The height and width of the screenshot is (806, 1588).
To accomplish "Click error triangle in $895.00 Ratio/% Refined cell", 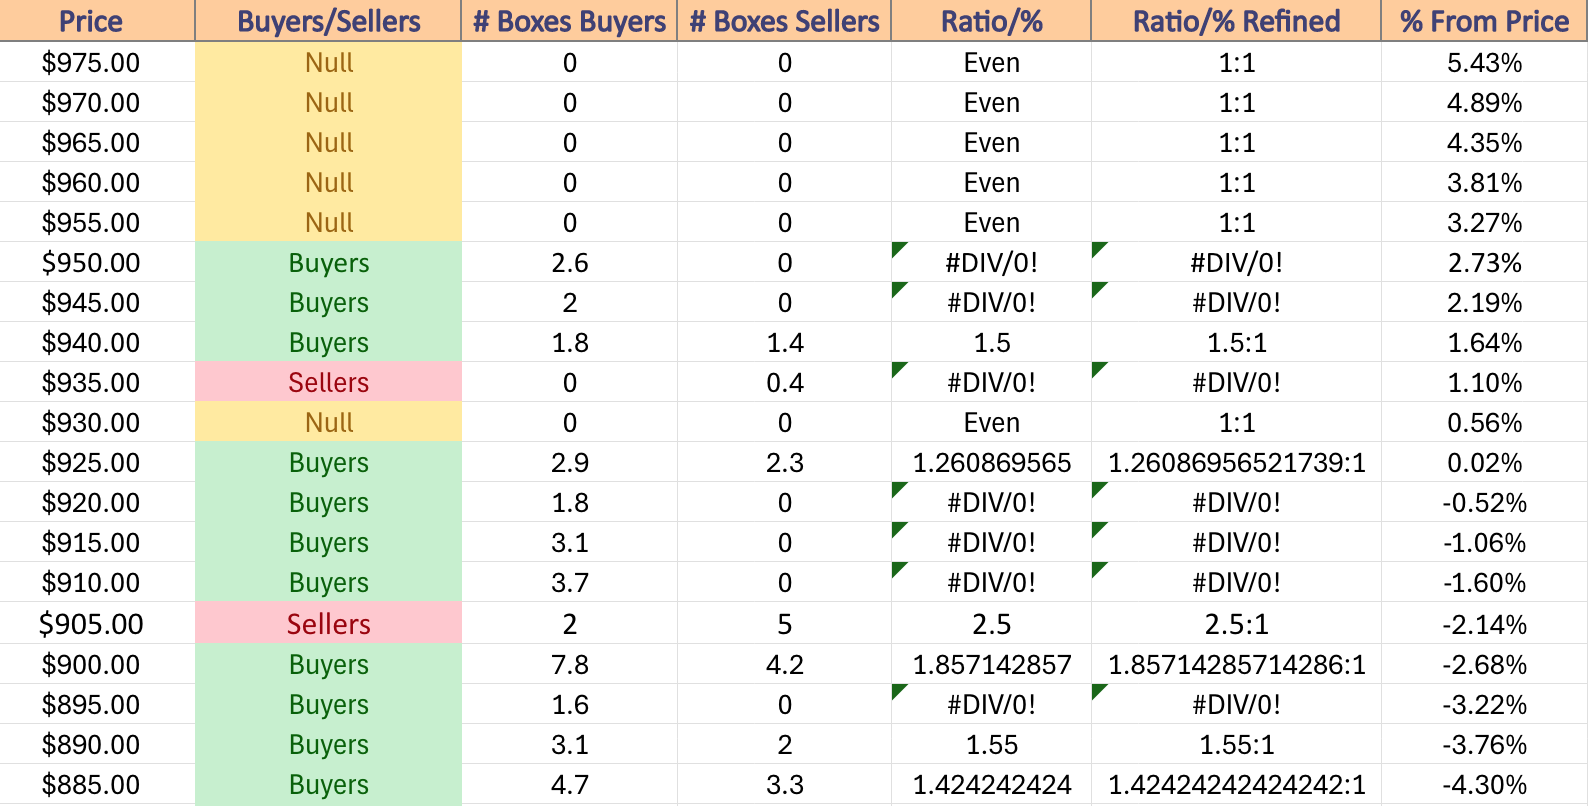I will [1098, 689].
